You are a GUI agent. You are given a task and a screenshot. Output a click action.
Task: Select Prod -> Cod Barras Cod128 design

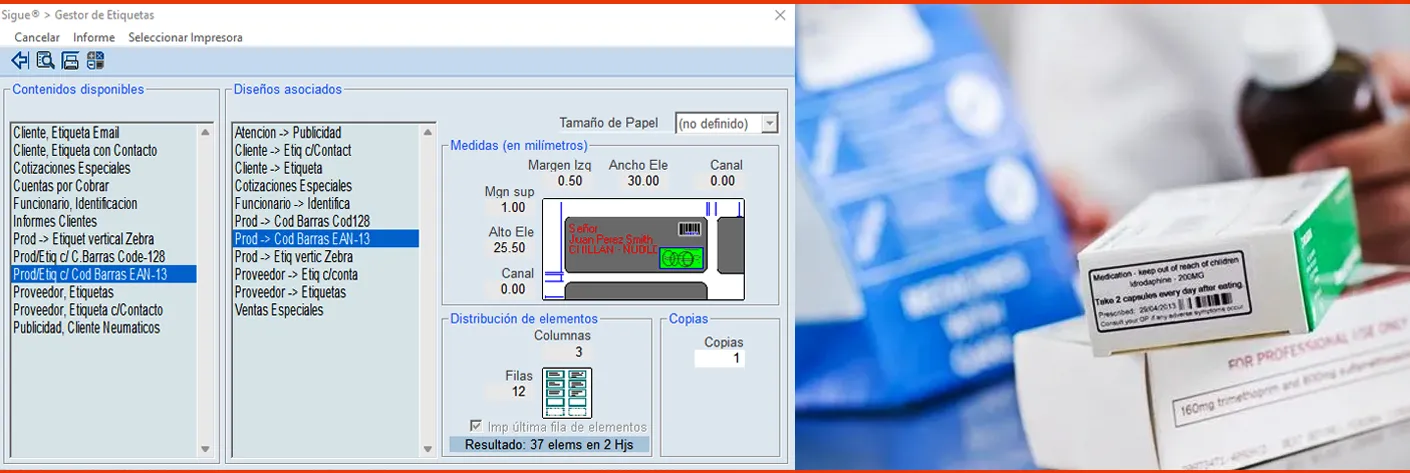306,221
